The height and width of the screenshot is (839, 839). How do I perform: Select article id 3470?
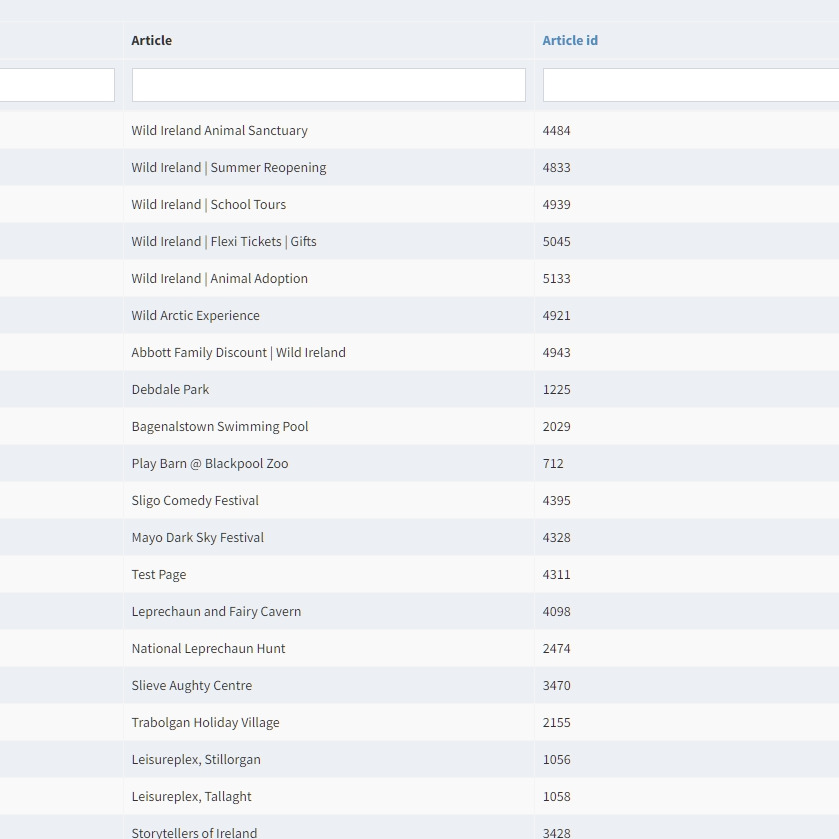pyautogui.click(x=556, y=684)
